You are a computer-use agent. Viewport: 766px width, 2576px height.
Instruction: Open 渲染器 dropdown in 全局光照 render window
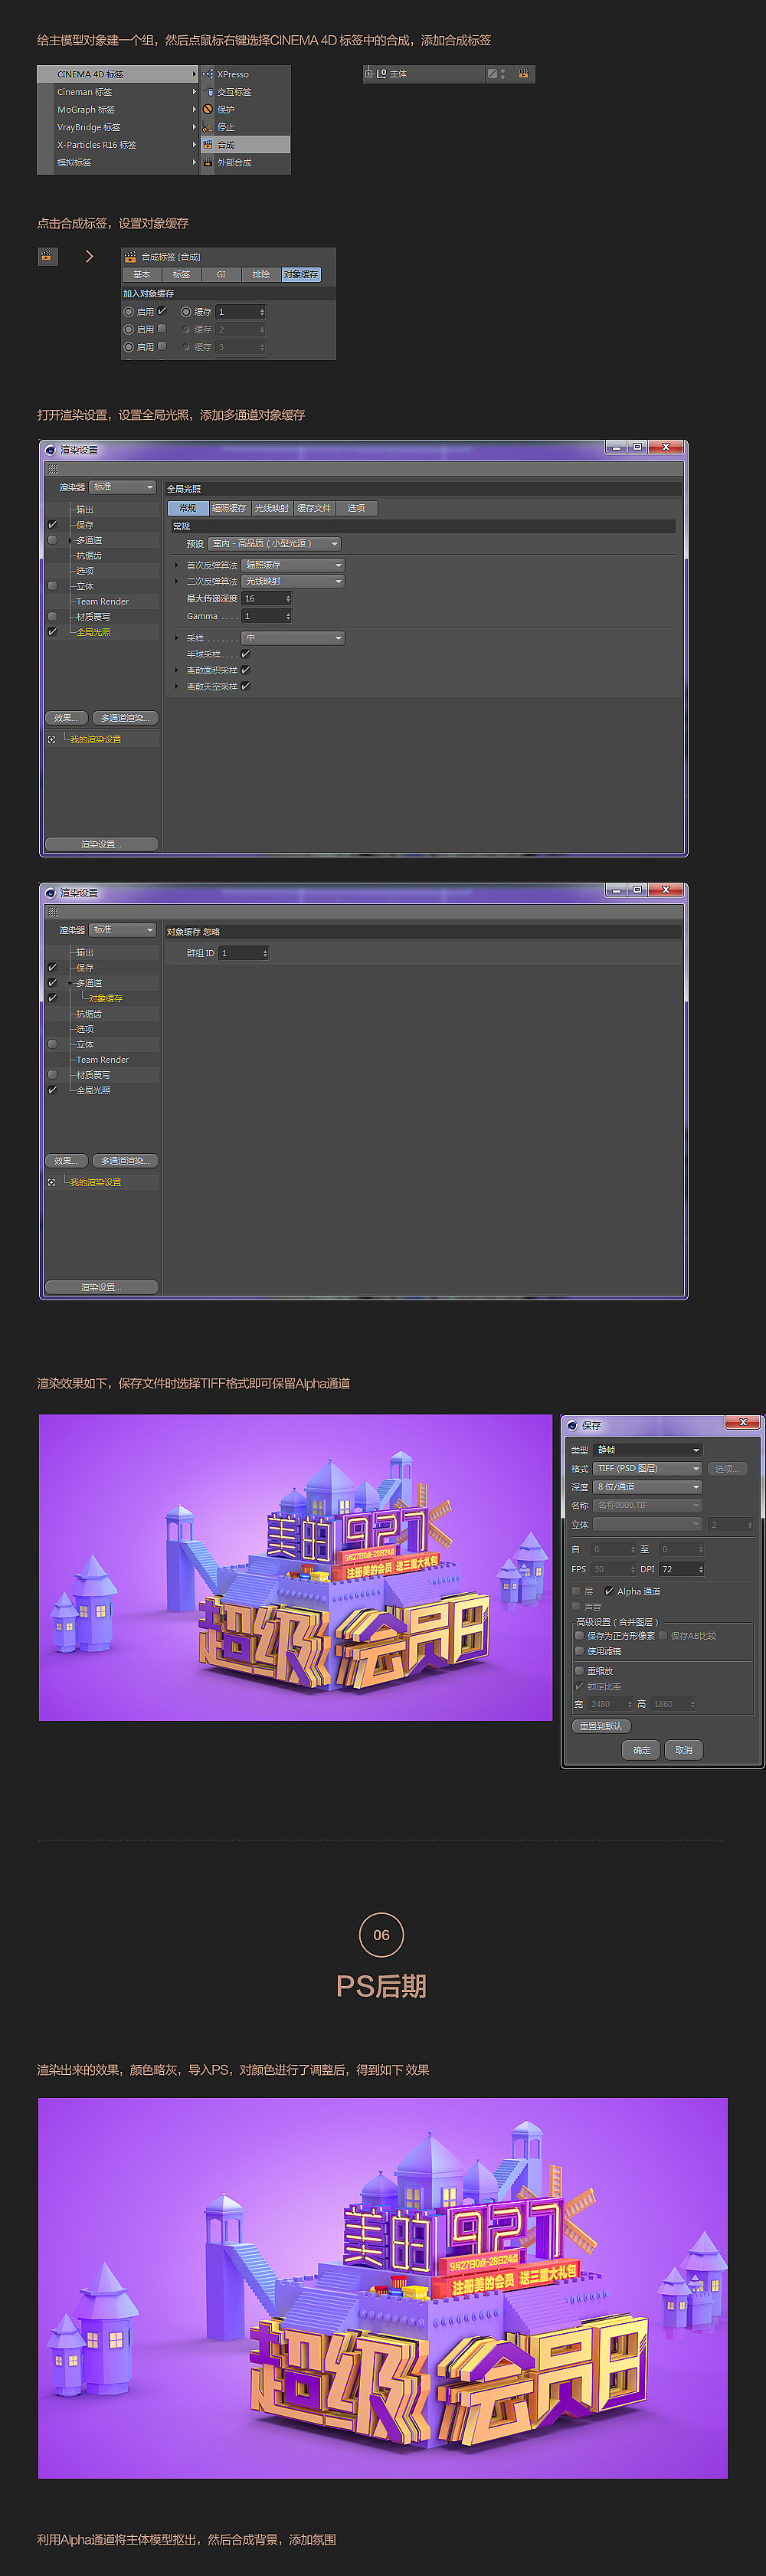click(123, 487)
